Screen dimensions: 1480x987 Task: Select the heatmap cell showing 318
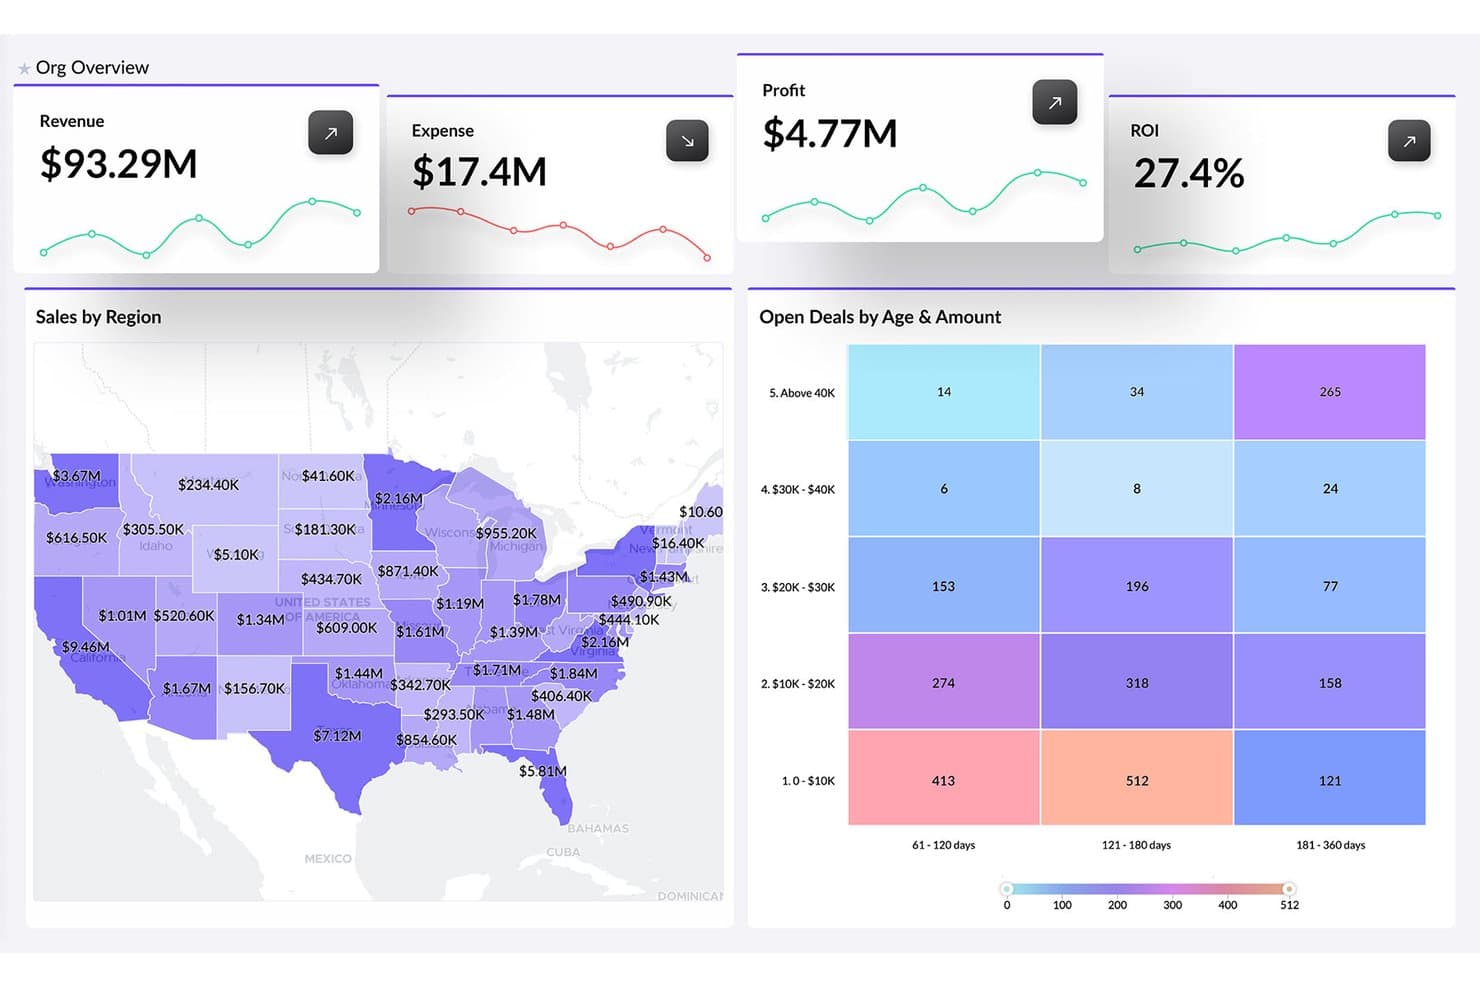(x=1137, y=681)
